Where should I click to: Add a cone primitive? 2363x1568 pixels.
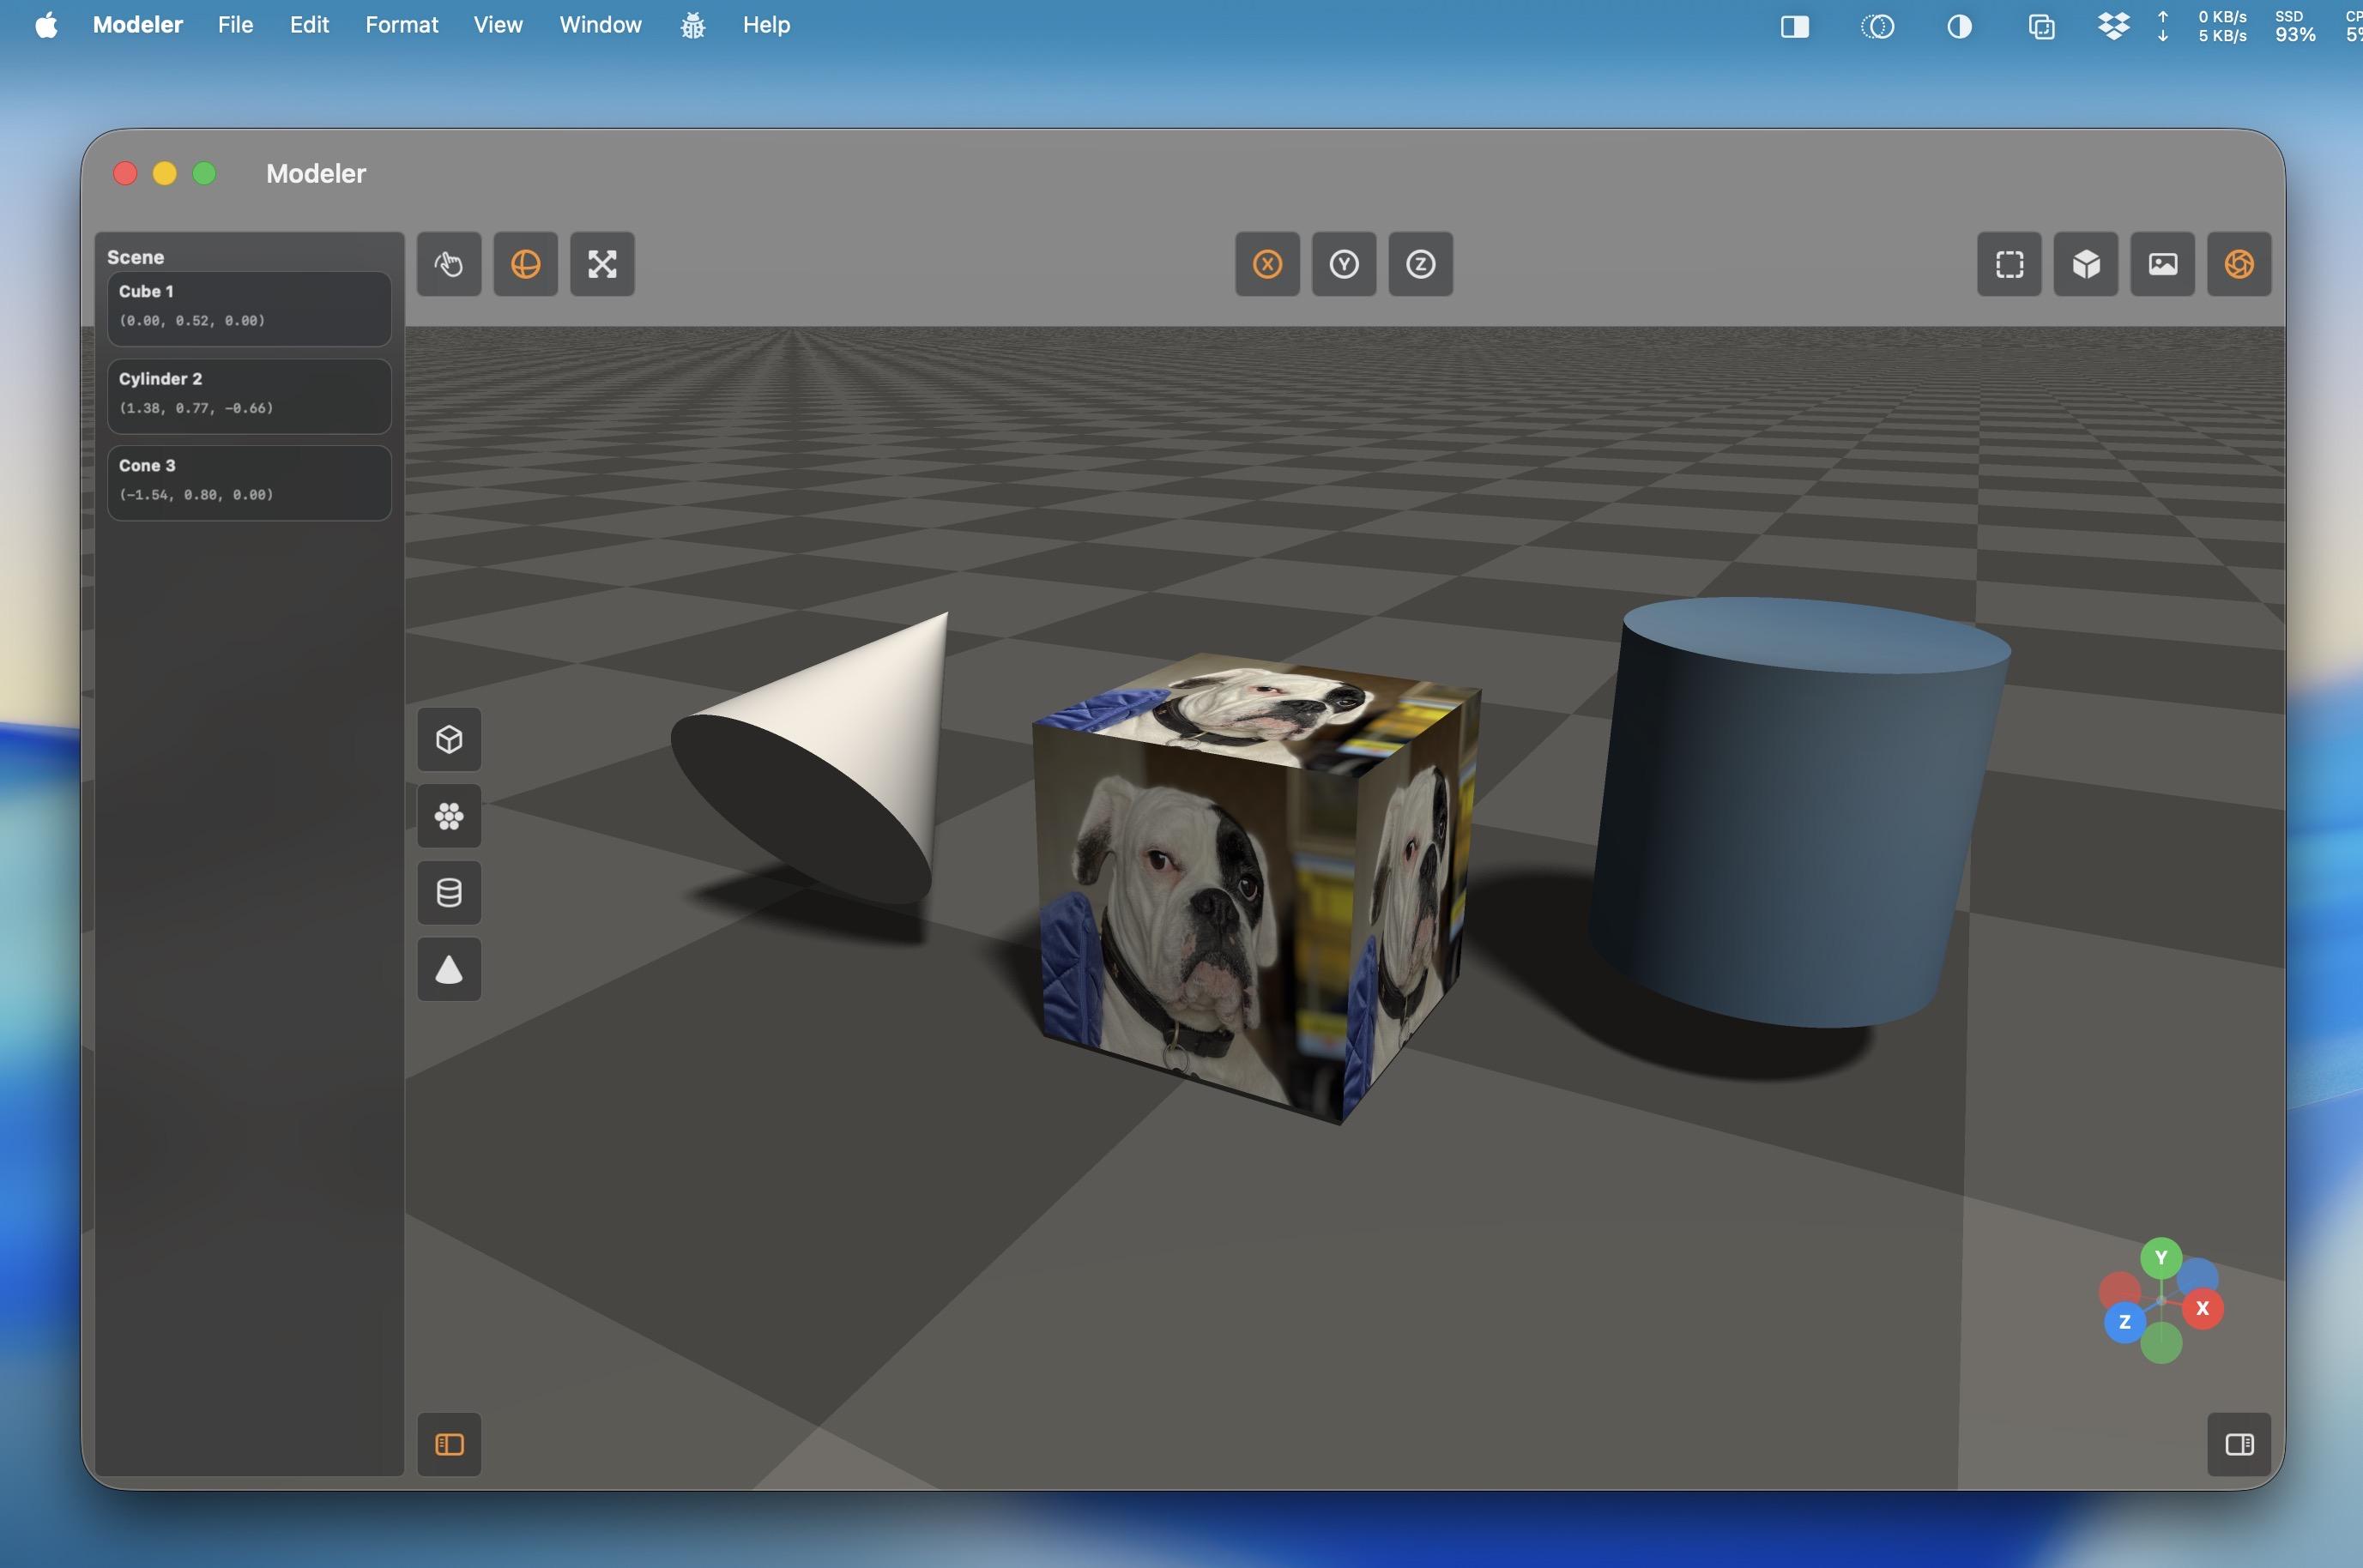click(449, 969)
